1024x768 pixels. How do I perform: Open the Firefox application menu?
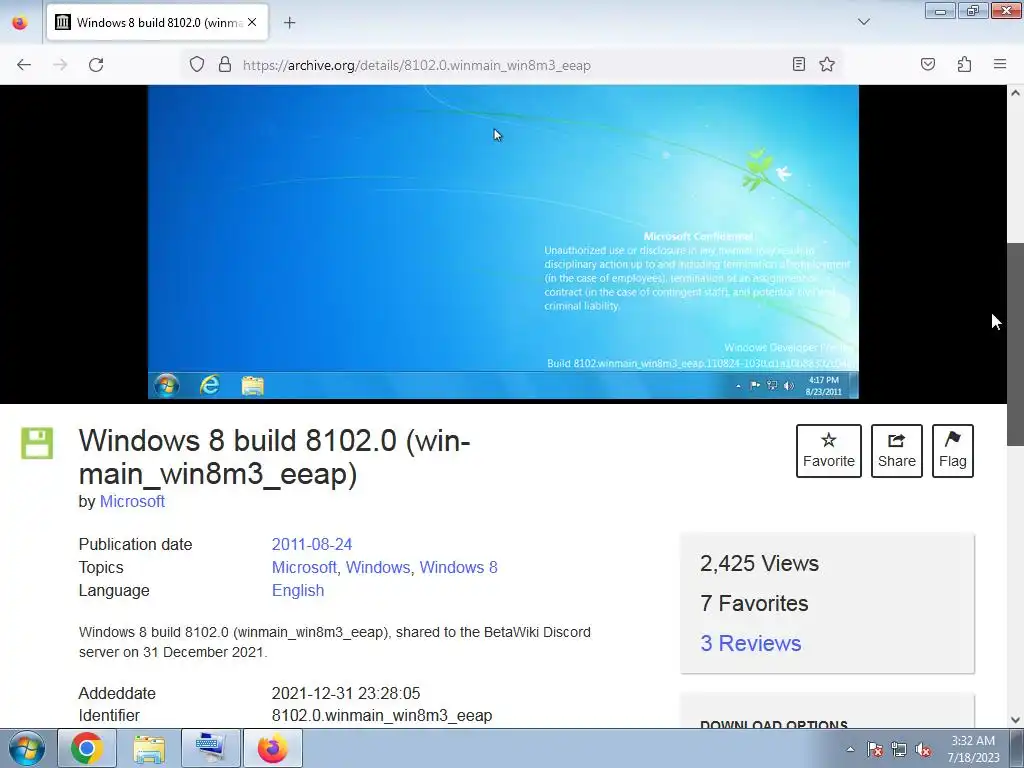(1000, 64)
